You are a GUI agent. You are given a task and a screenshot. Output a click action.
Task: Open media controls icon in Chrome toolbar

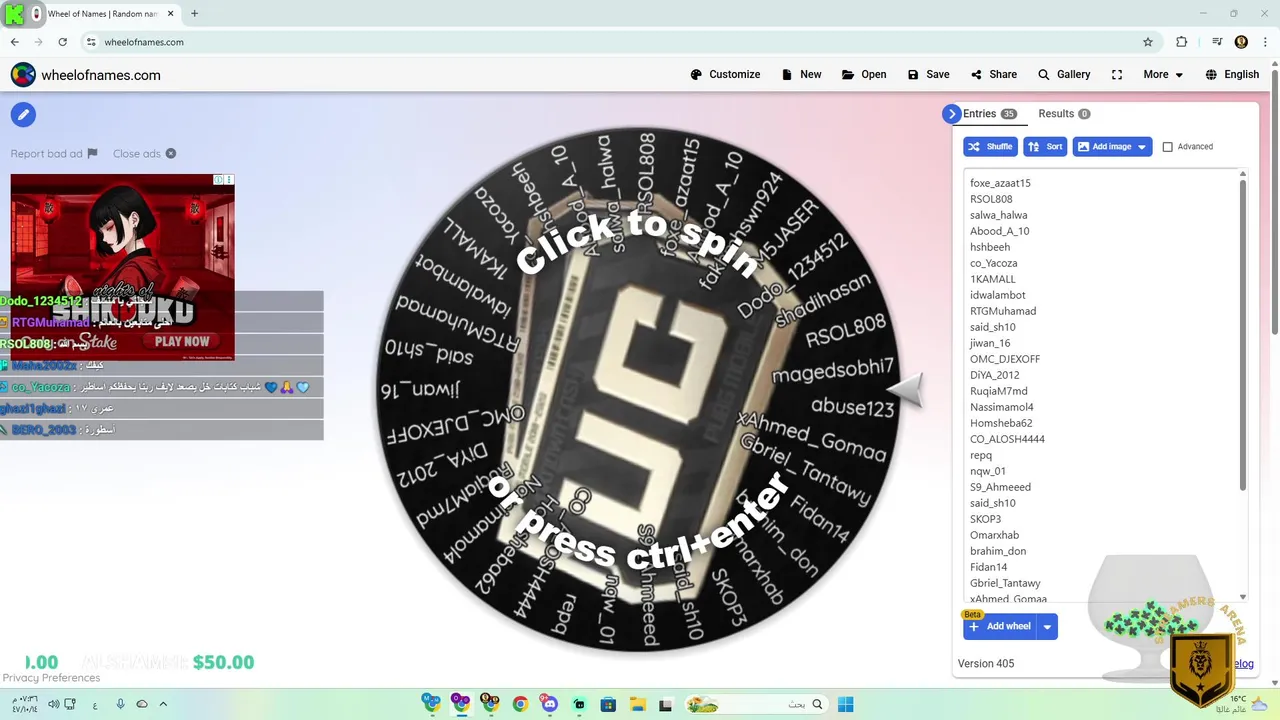coord(1217,42)
